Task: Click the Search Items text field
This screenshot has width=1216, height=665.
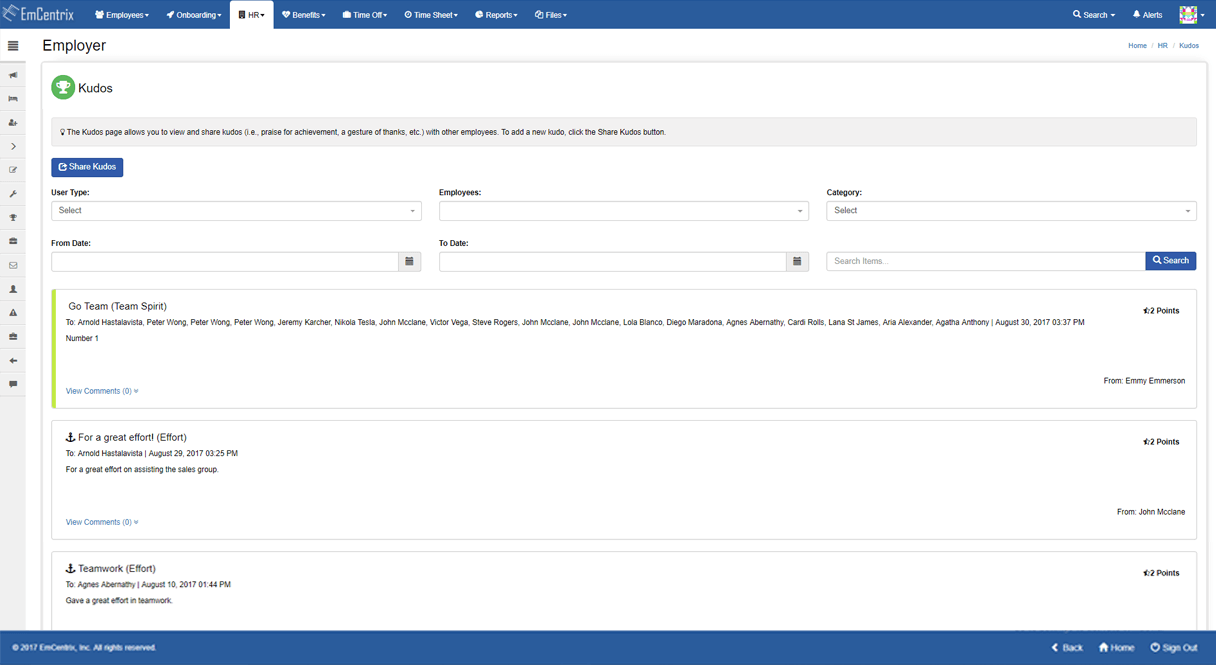Action: point(986,261)
